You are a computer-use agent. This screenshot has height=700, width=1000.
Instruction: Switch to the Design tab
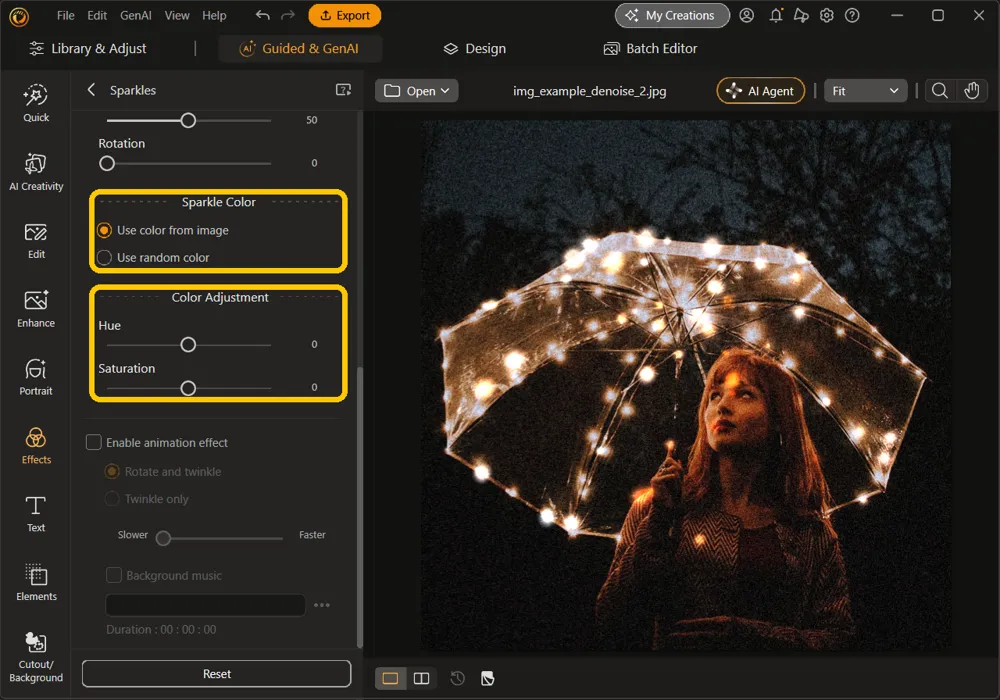coord(474,48)
